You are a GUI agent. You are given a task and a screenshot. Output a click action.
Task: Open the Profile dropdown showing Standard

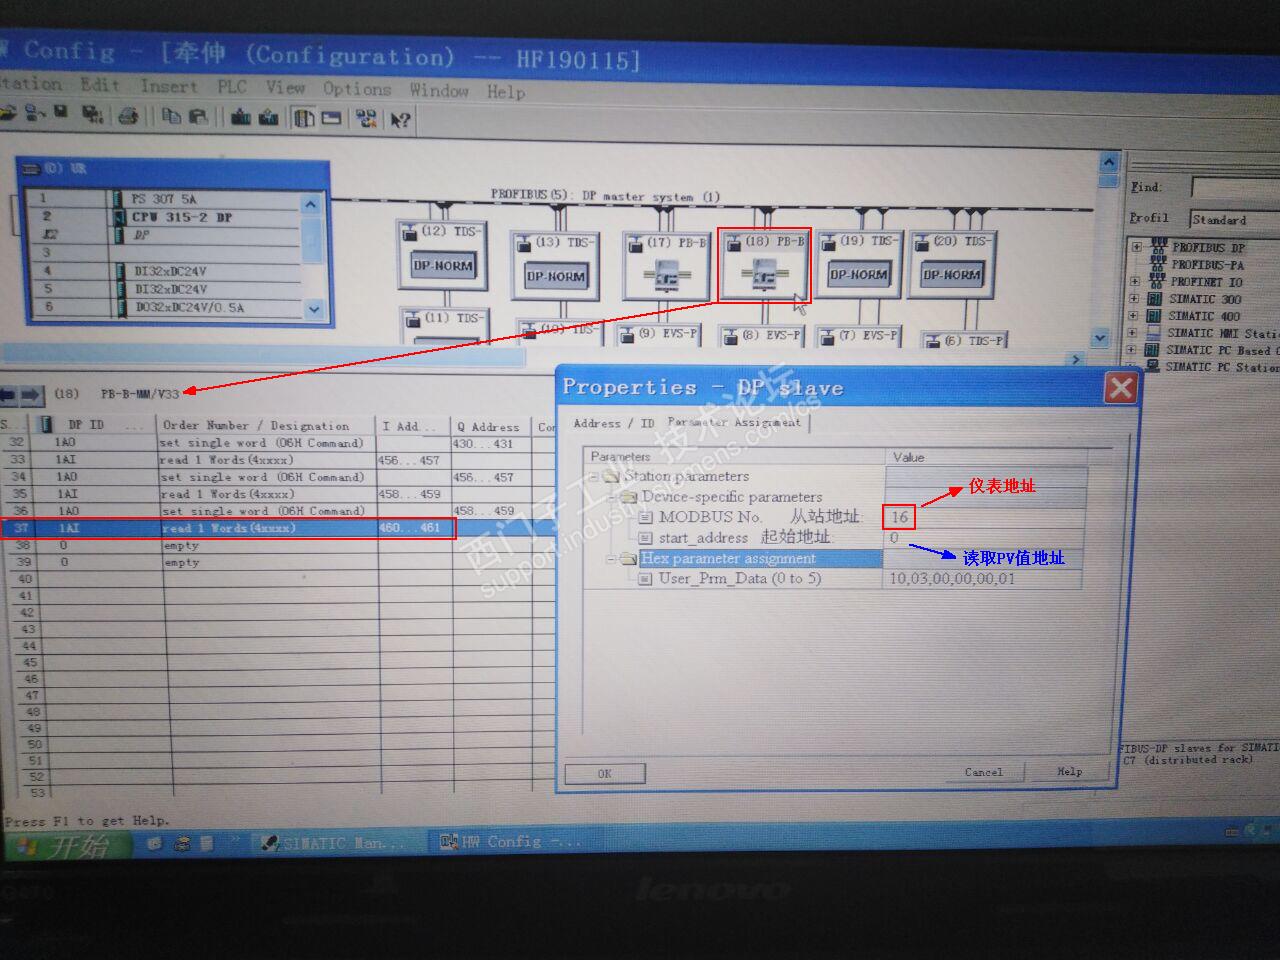(x=1235, y=219)
